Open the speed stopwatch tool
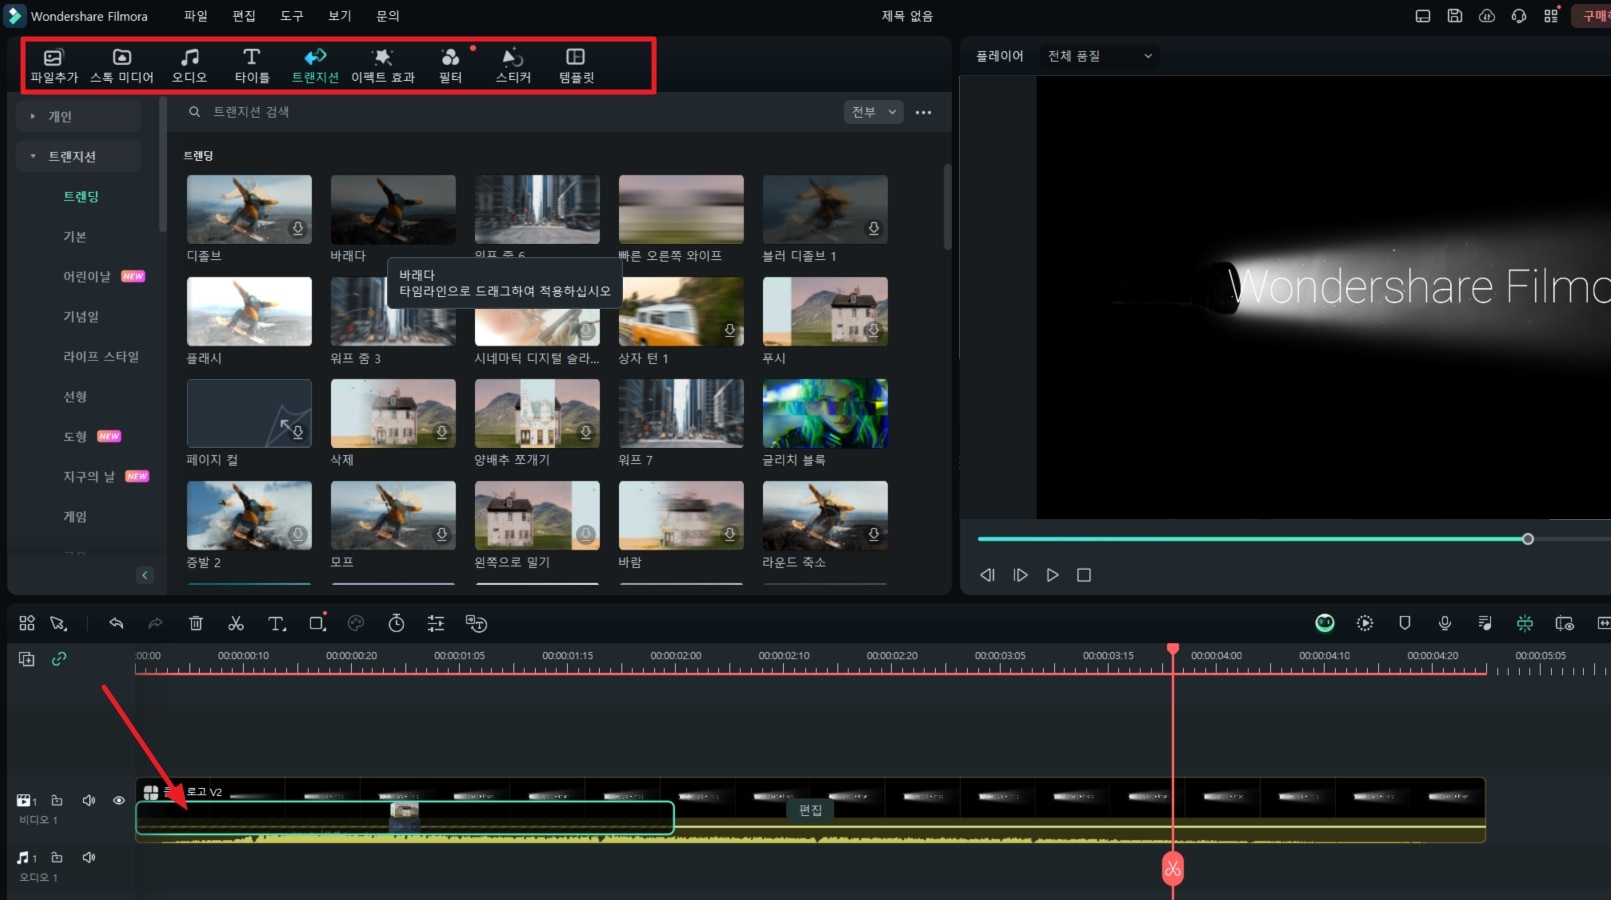 [396, 623]
